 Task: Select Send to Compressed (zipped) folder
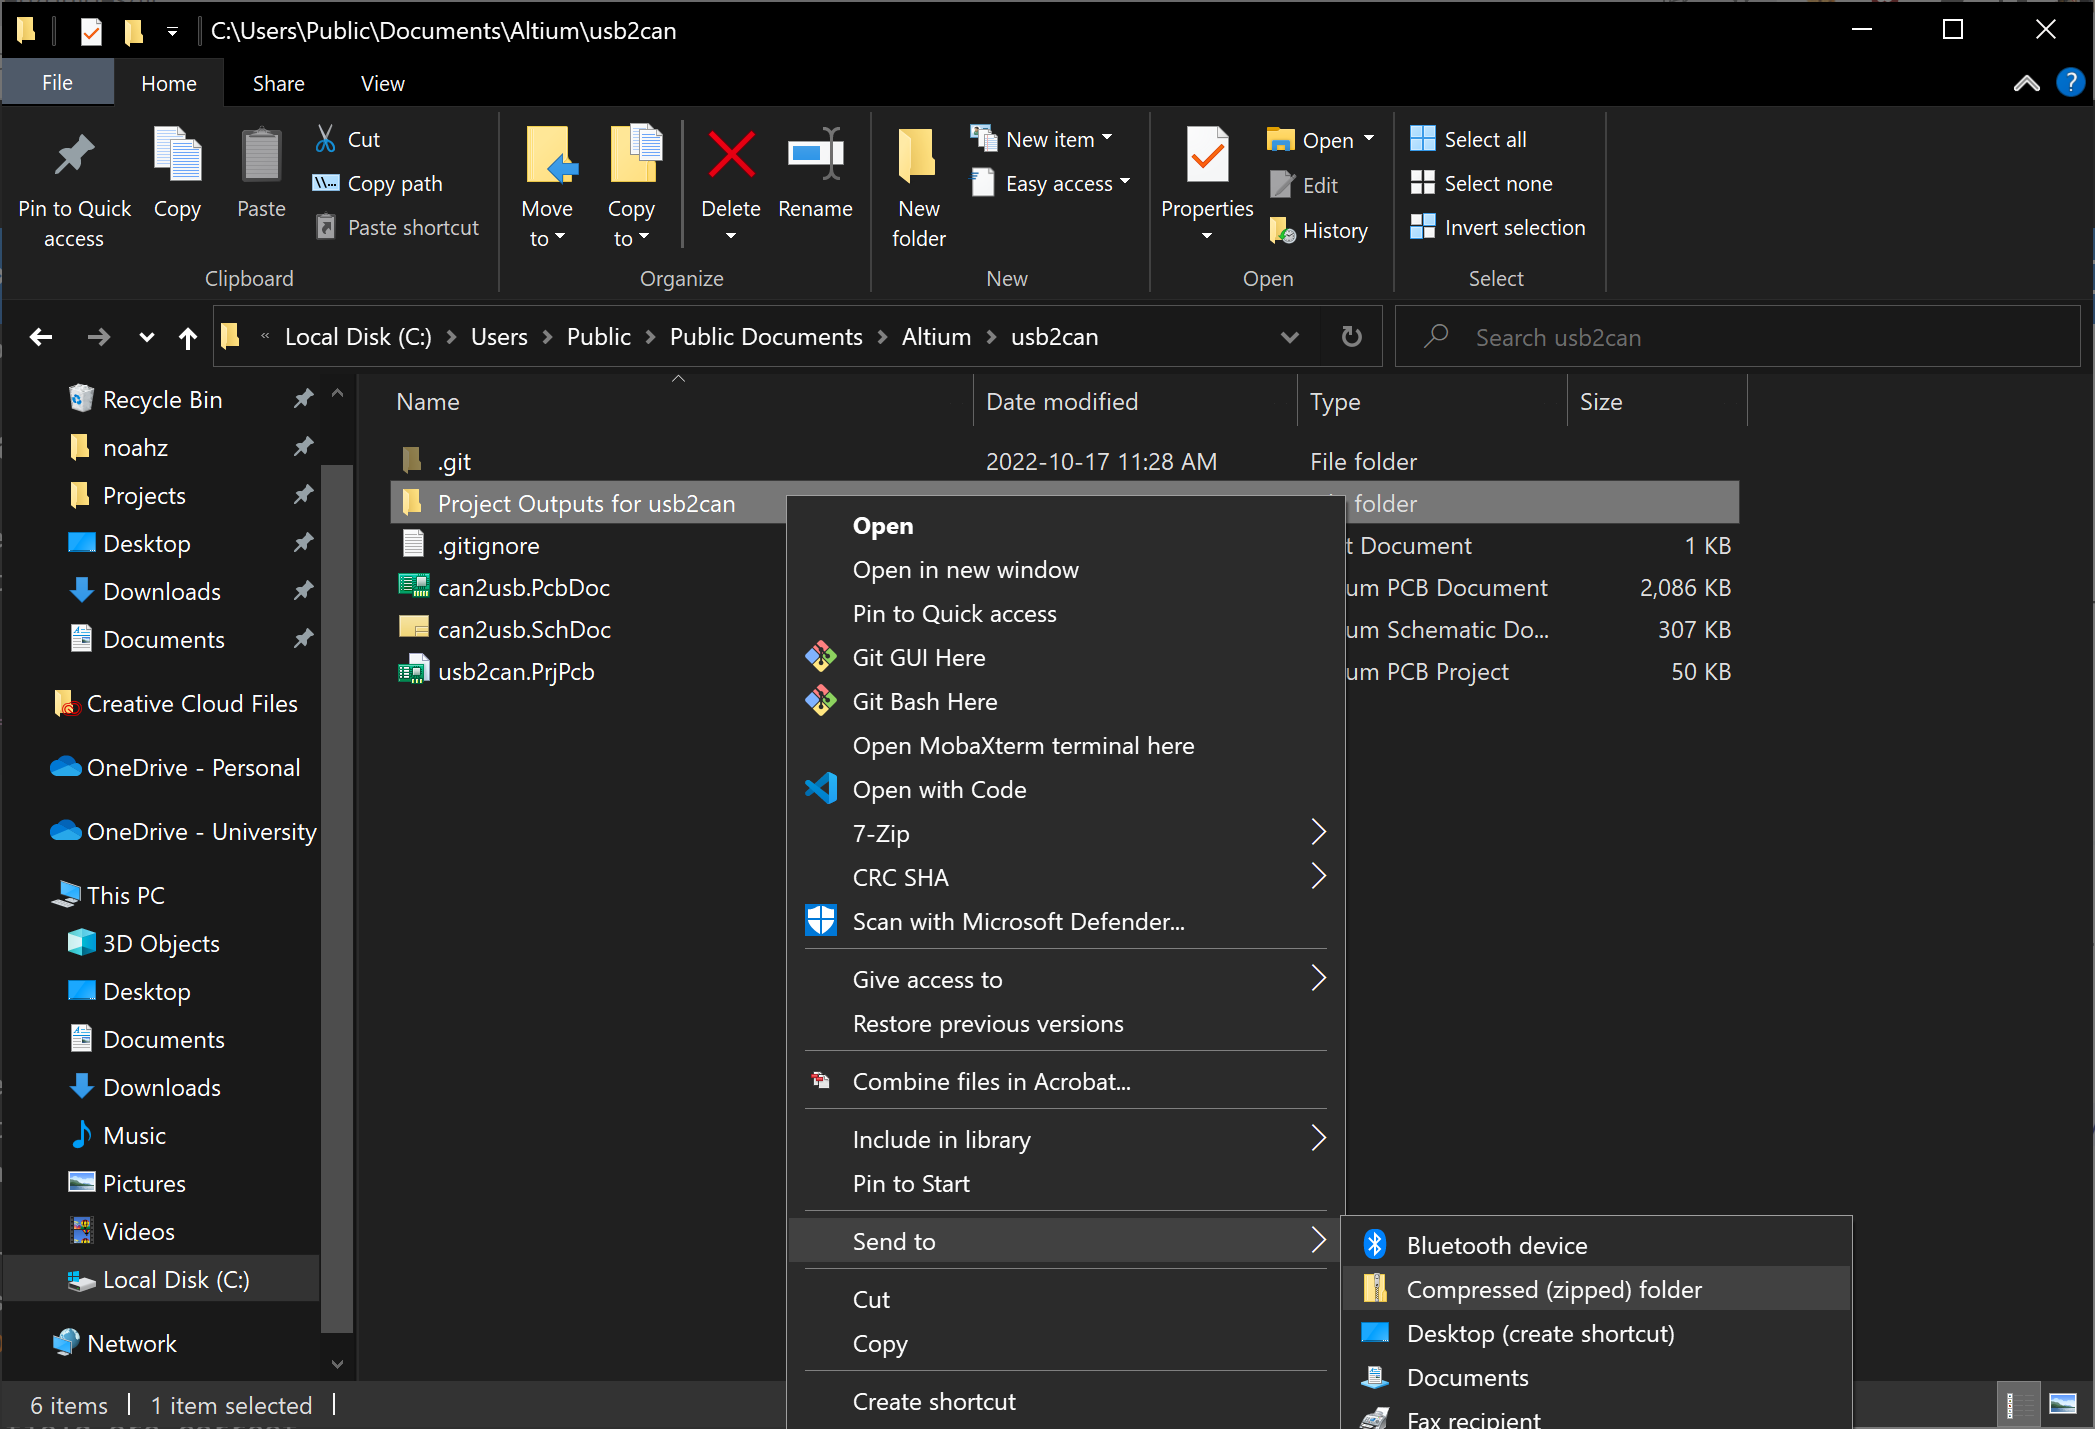(1555, 1289)
